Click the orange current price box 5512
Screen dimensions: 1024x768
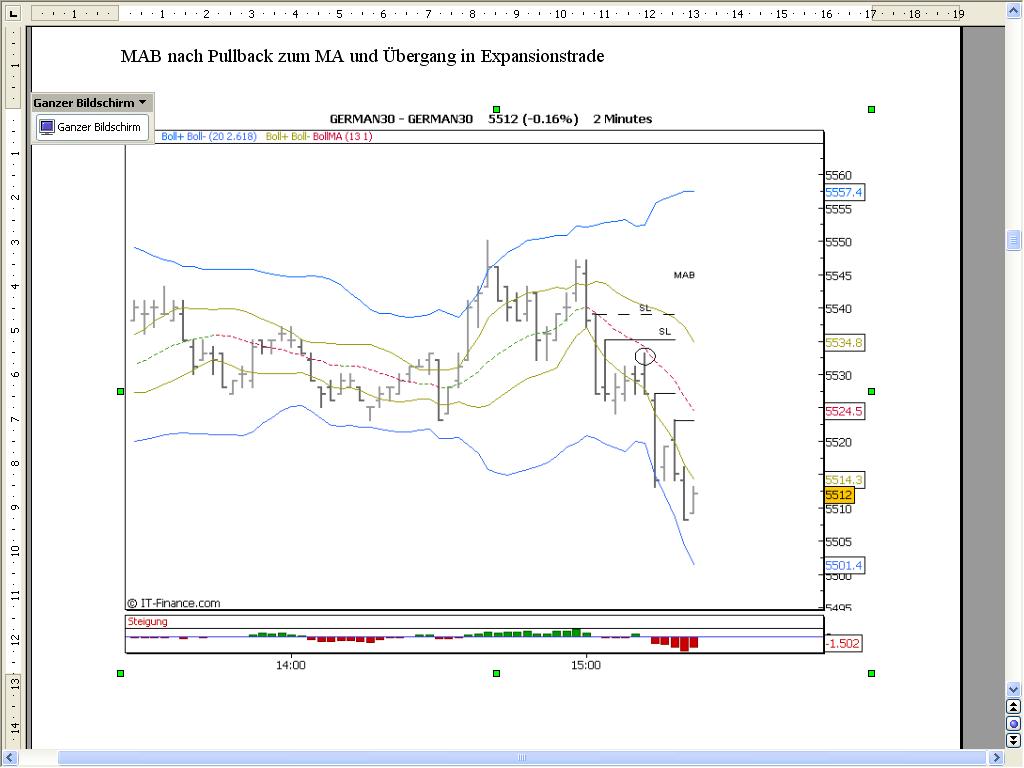pyautogui.click(x=839, y=495)
